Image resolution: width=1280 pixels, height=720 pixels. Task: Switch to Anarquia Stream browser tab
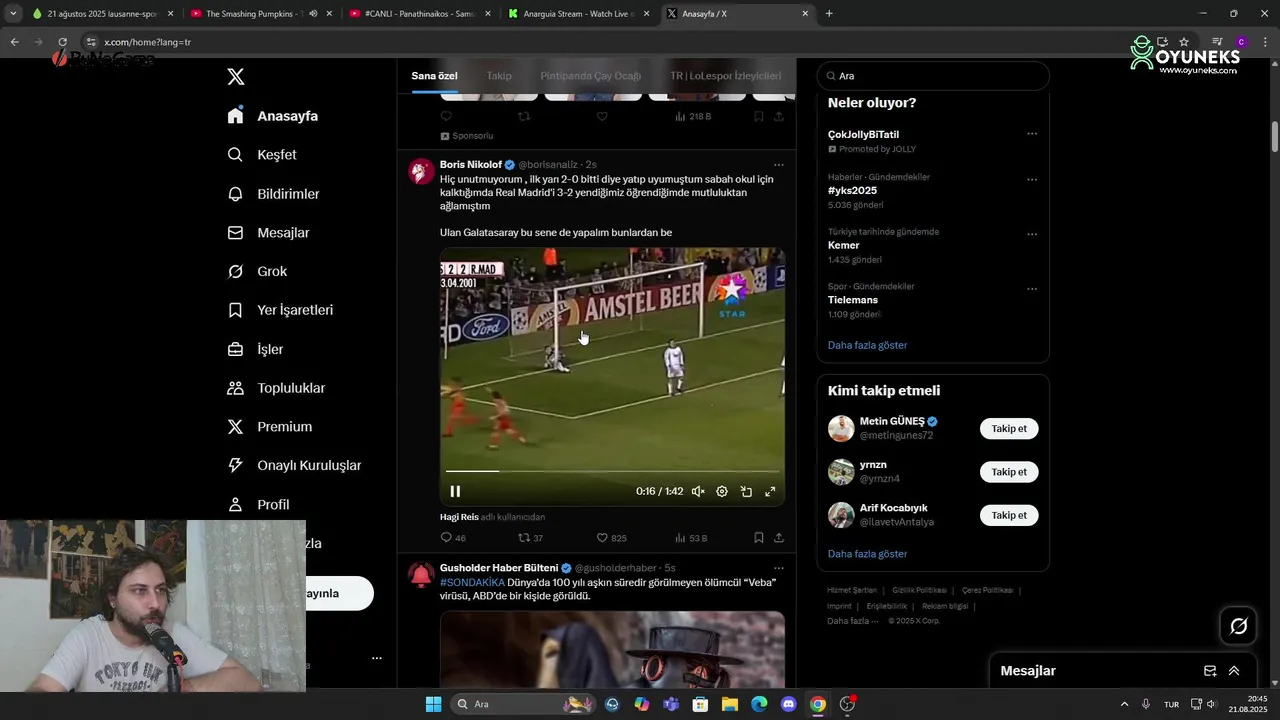pyautogui.click(x=578, y=14)
